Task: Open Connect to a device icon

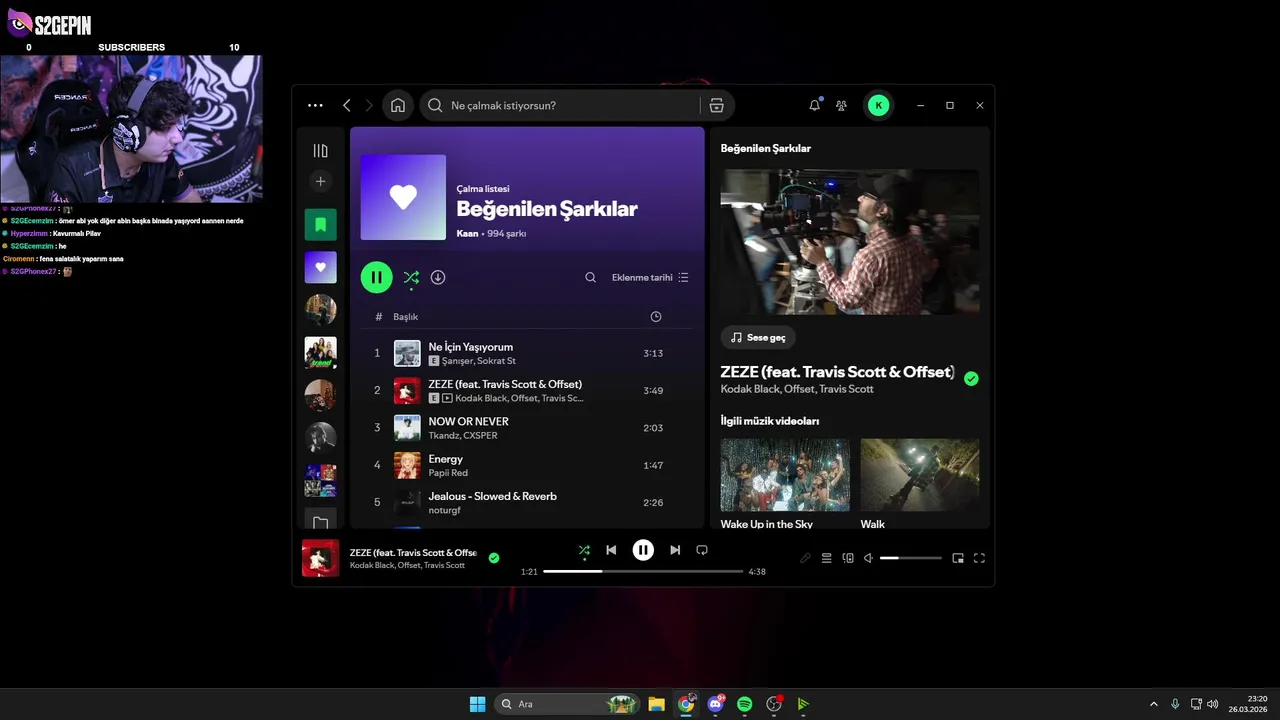Action: pos(848,558)
